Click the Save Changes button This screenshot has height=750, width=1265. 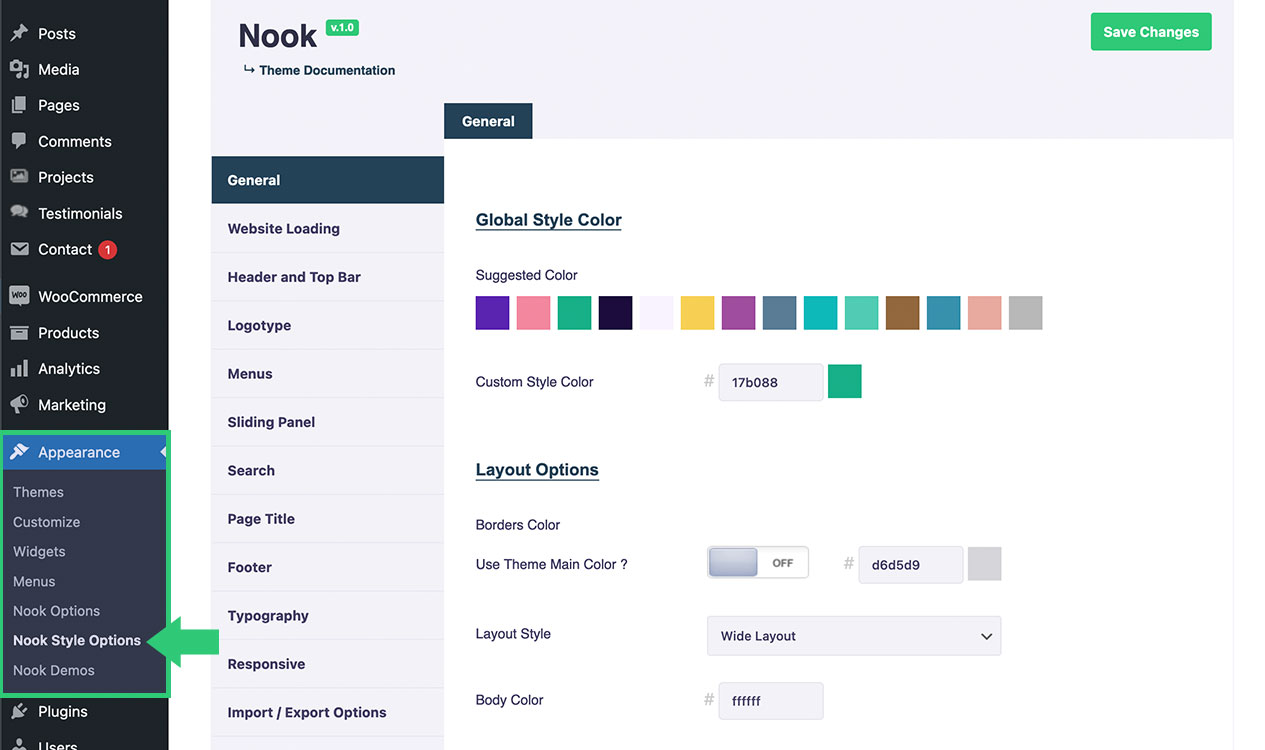click(x=1150, y=32)
